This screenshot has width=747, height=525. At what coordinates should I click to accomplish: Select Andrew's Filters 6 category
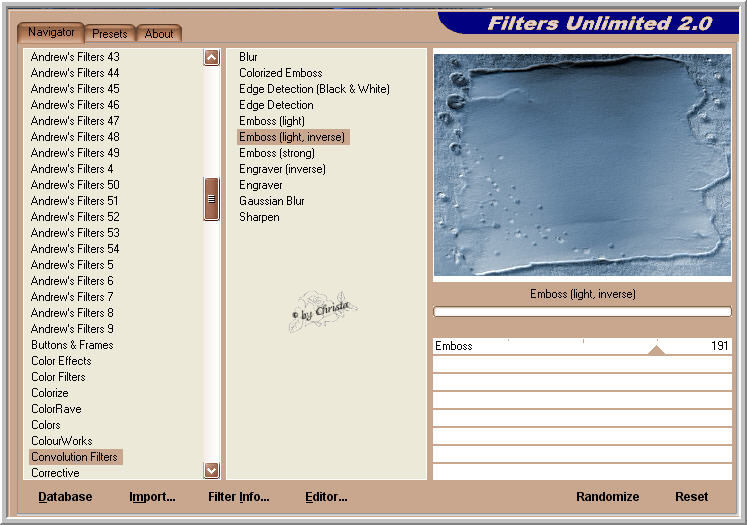(x=72, y=281)
